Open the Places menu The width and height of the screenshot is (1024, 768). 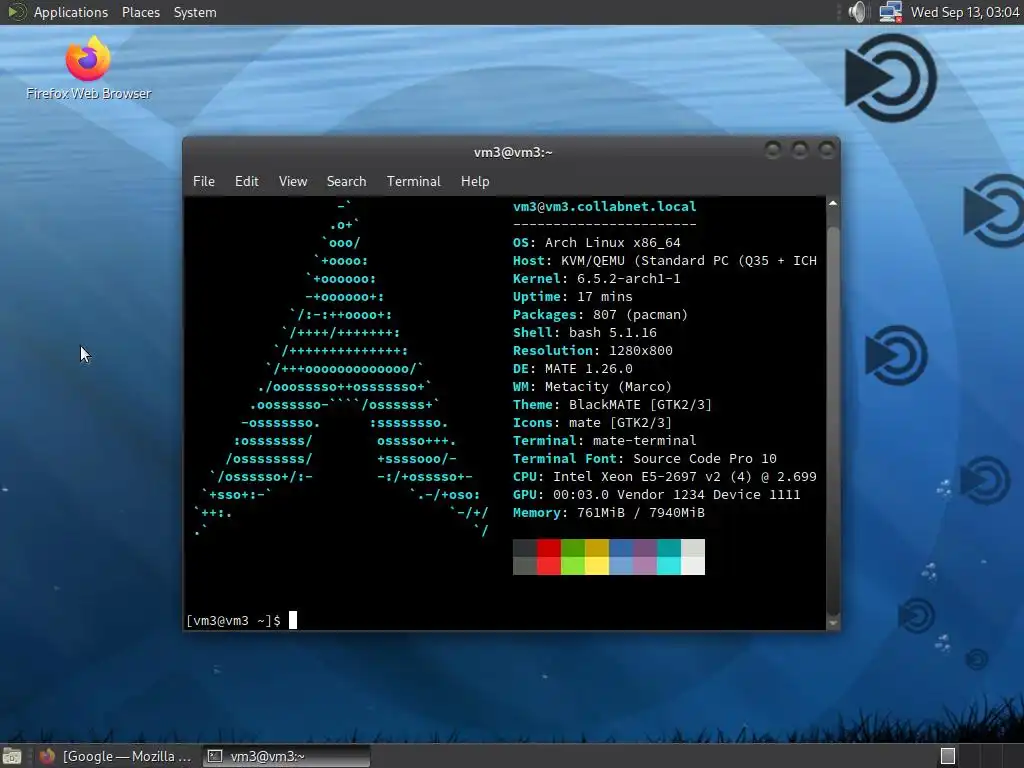141,12
